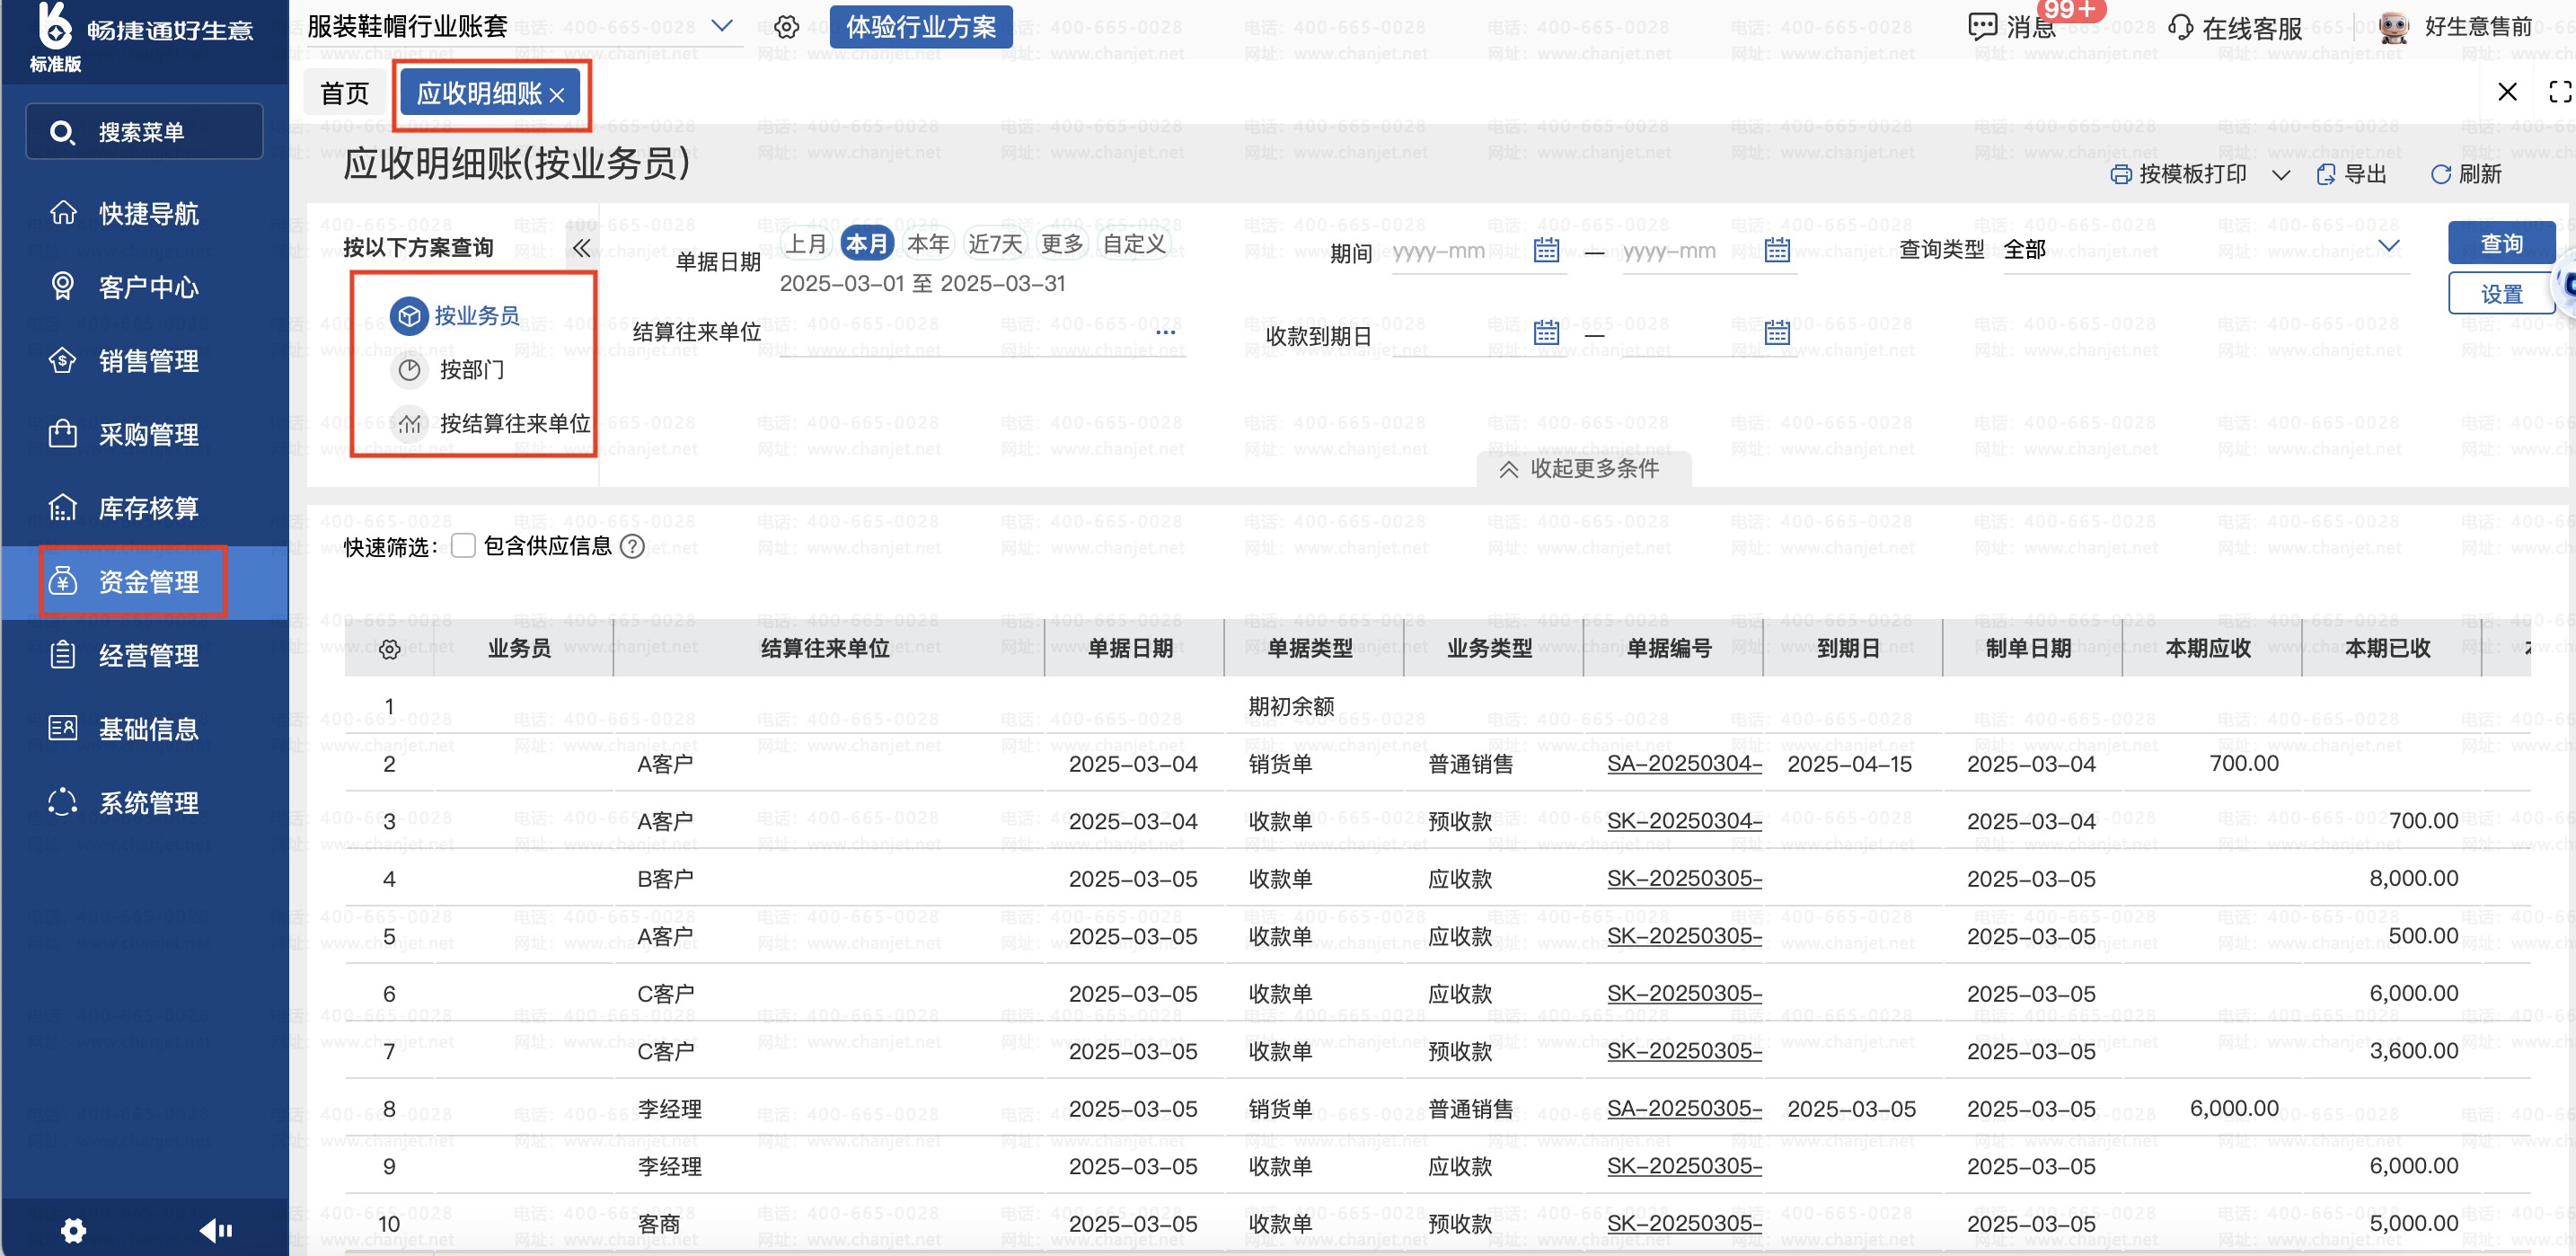
Task: Expand the 按模板打印 dropdown arrow
Action: [x=2281, y=175]
